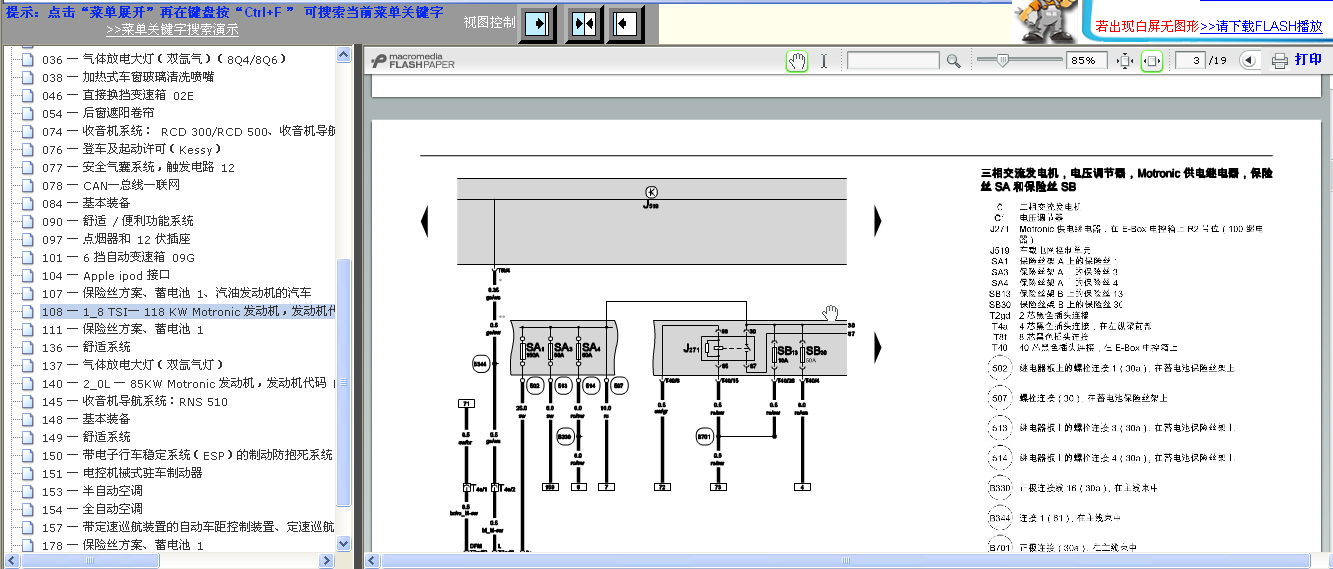
Task: Click the FlashPaper search text field
Action: [x=892, y=61]
